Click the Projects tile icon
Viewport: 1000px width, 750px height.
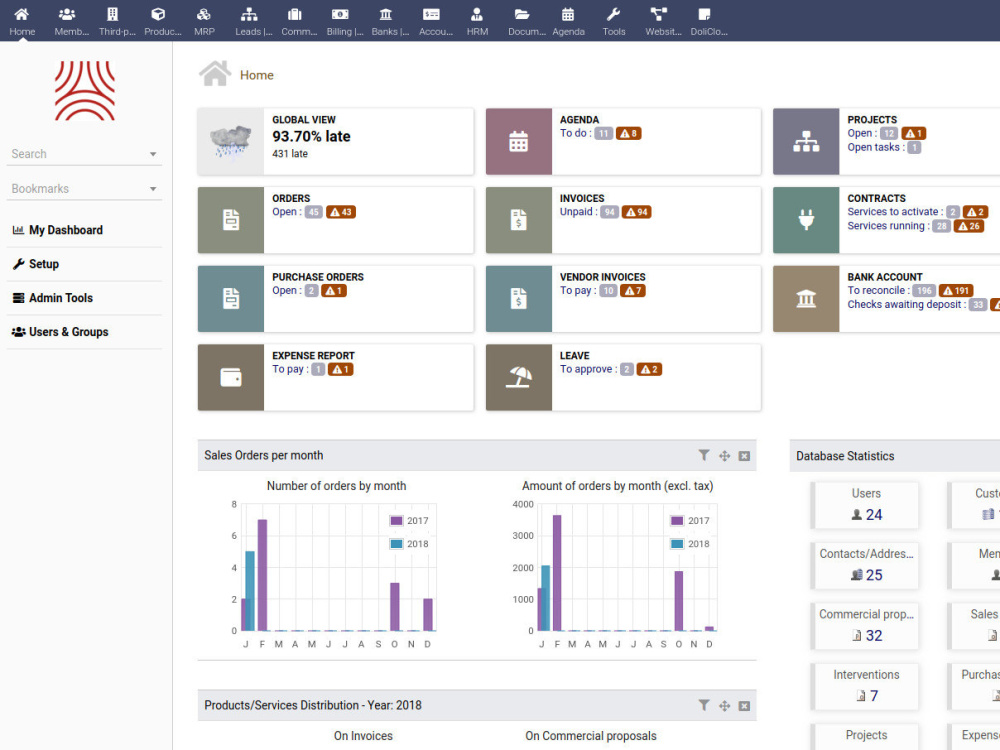[806, 141]
